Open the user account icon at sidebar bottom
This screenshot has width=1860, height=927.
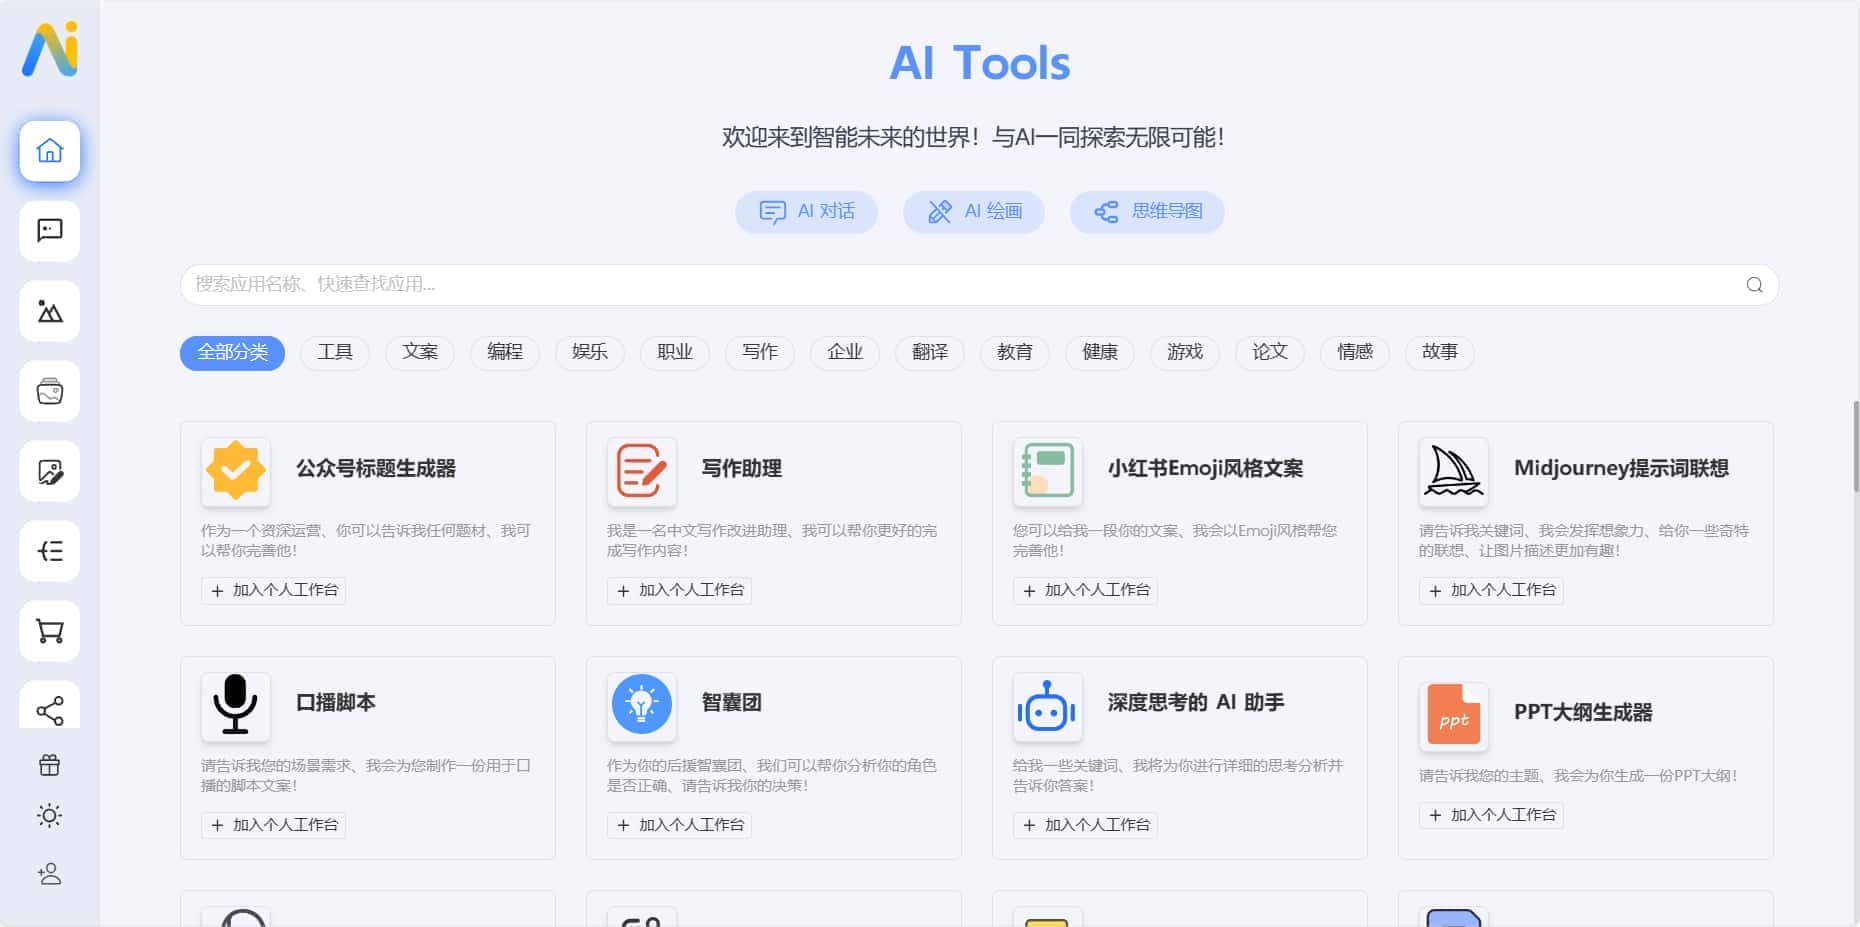[x=49, y=874]
